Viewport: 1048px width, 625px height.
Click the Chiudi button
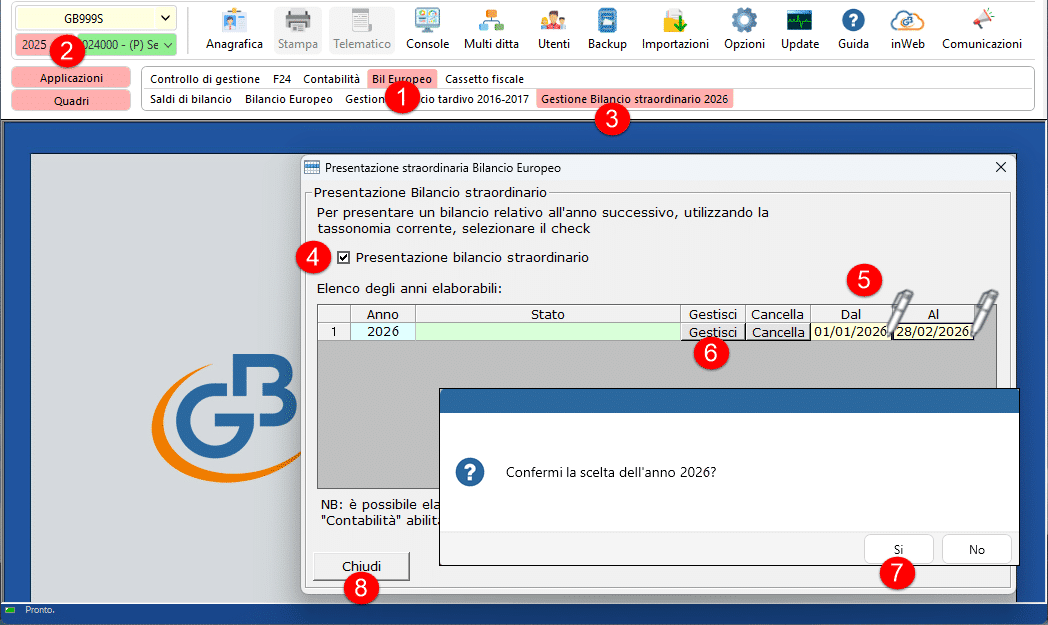(362, 566)
